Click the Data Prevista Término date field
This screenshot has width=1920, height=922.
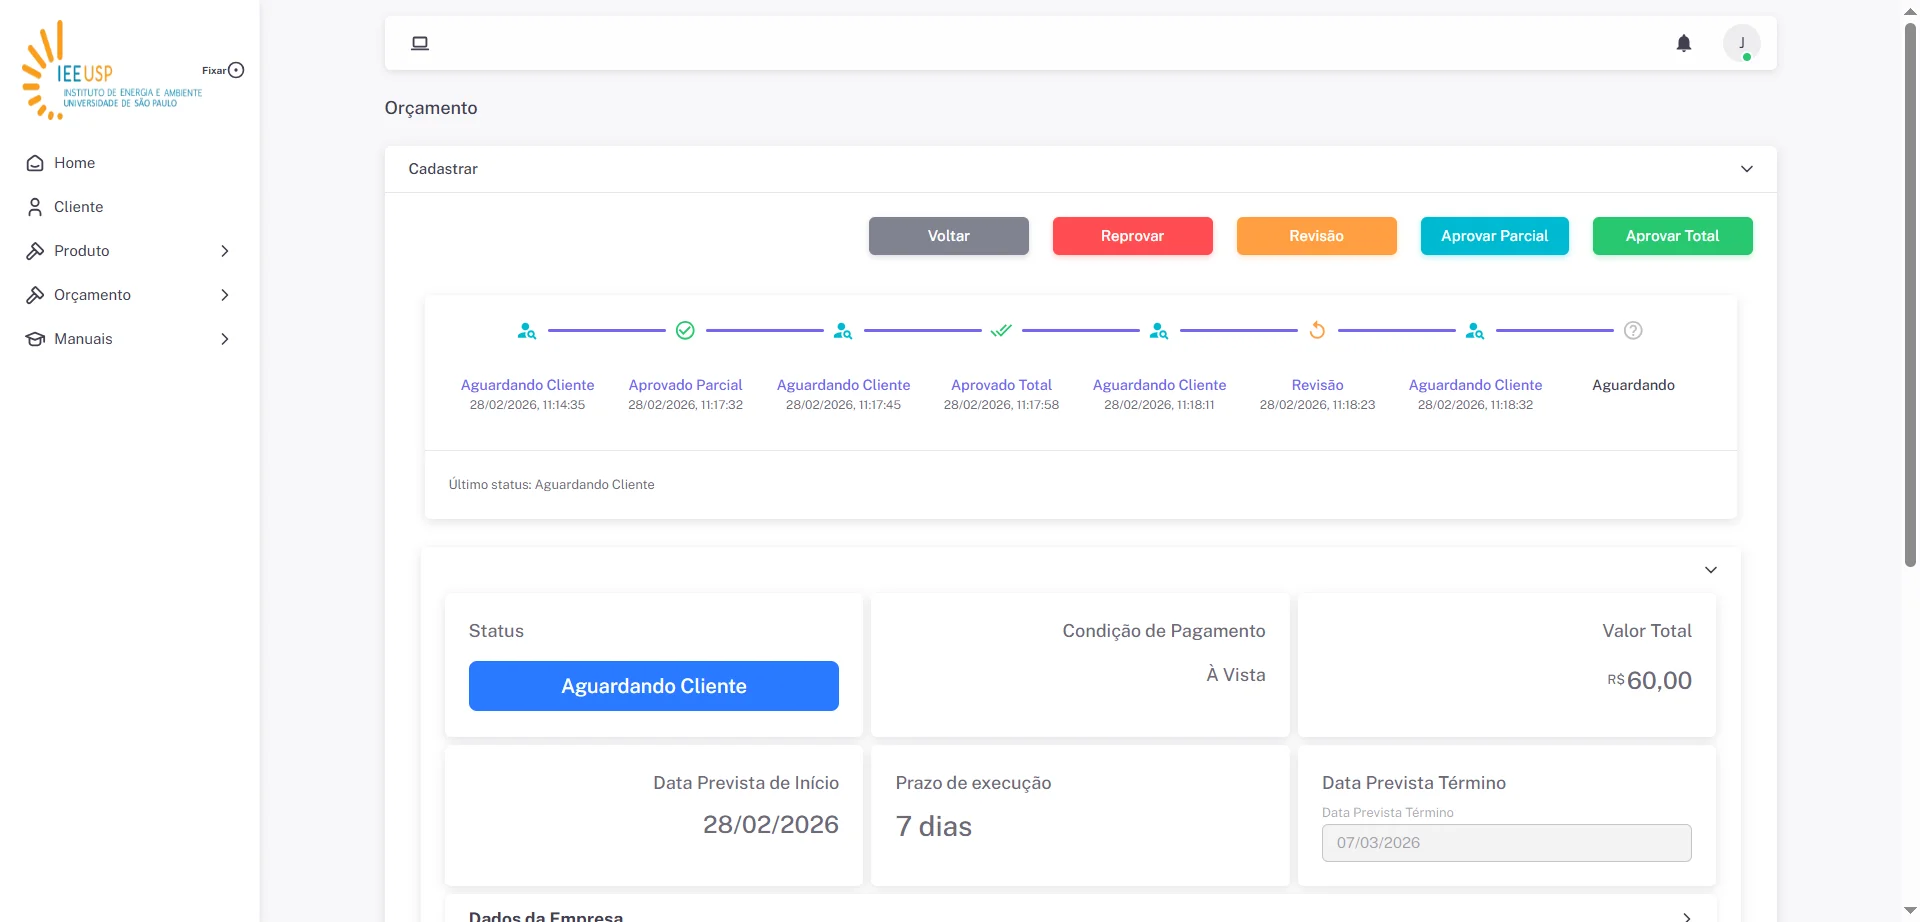(x=1507, y=843)
